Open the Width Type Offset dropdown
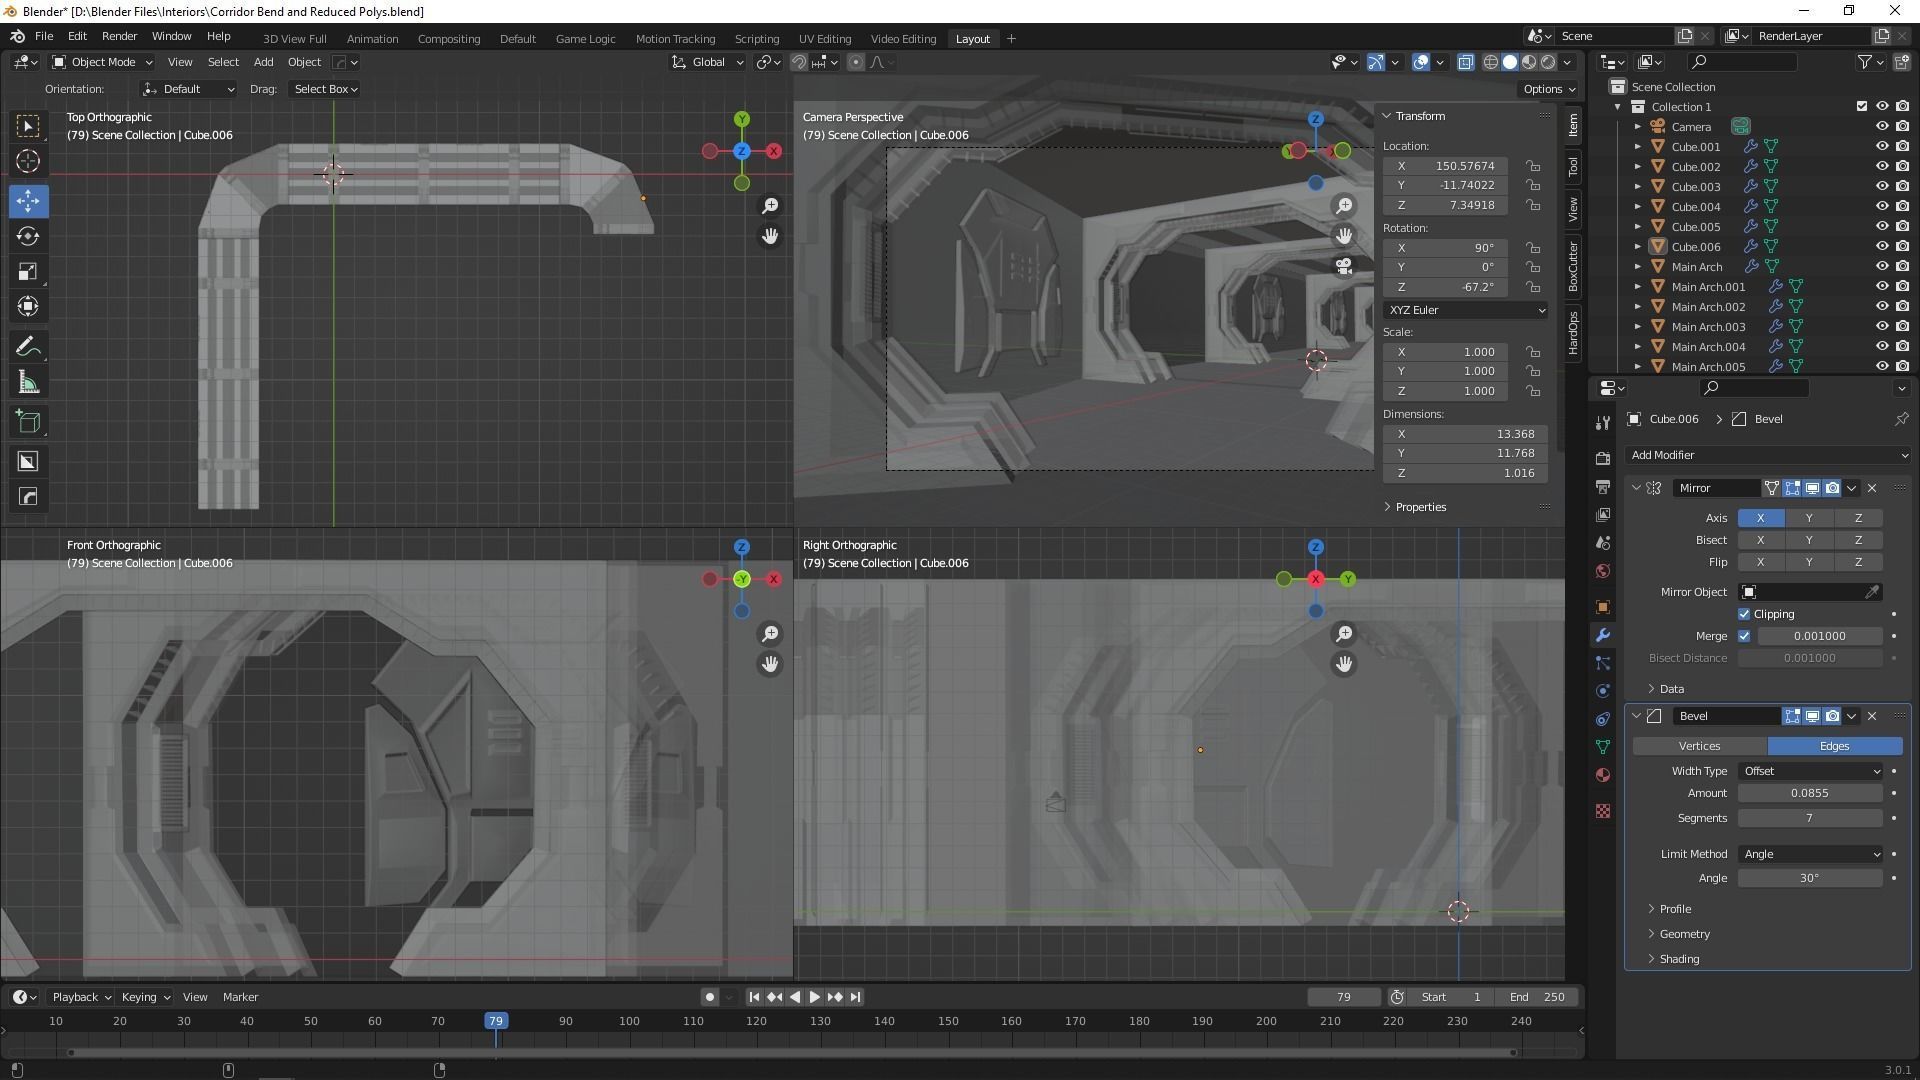 [1811, 771]
